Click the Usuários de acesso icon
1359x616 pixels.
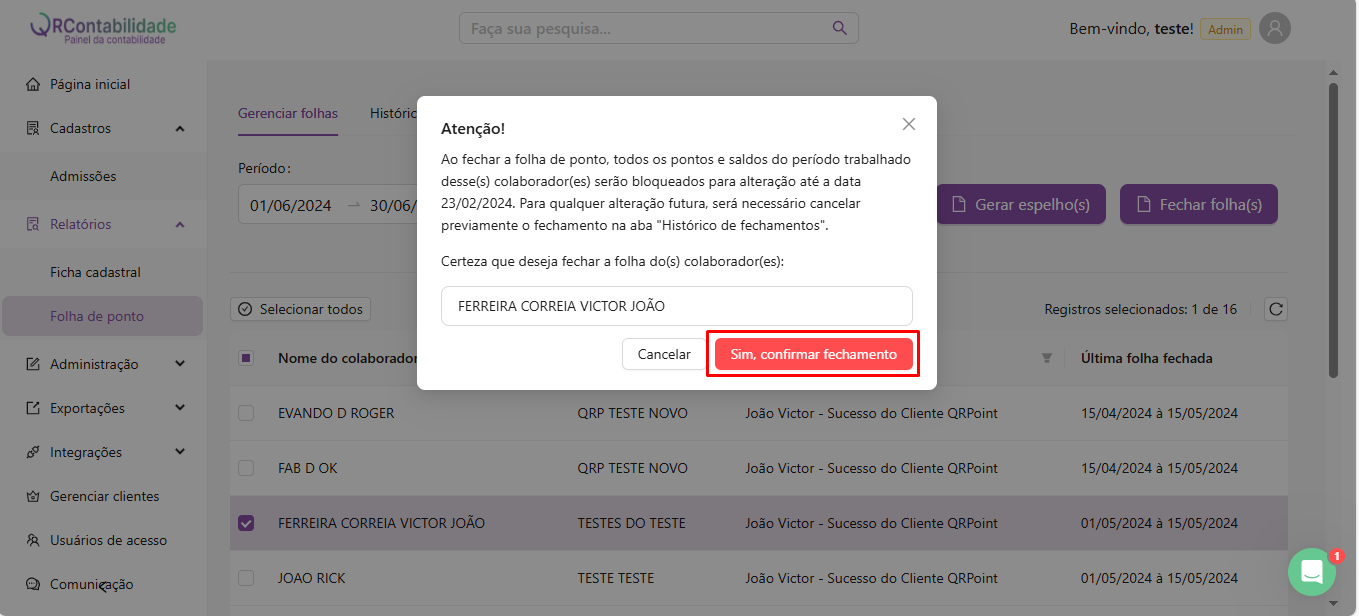click(x=33, y=540)
